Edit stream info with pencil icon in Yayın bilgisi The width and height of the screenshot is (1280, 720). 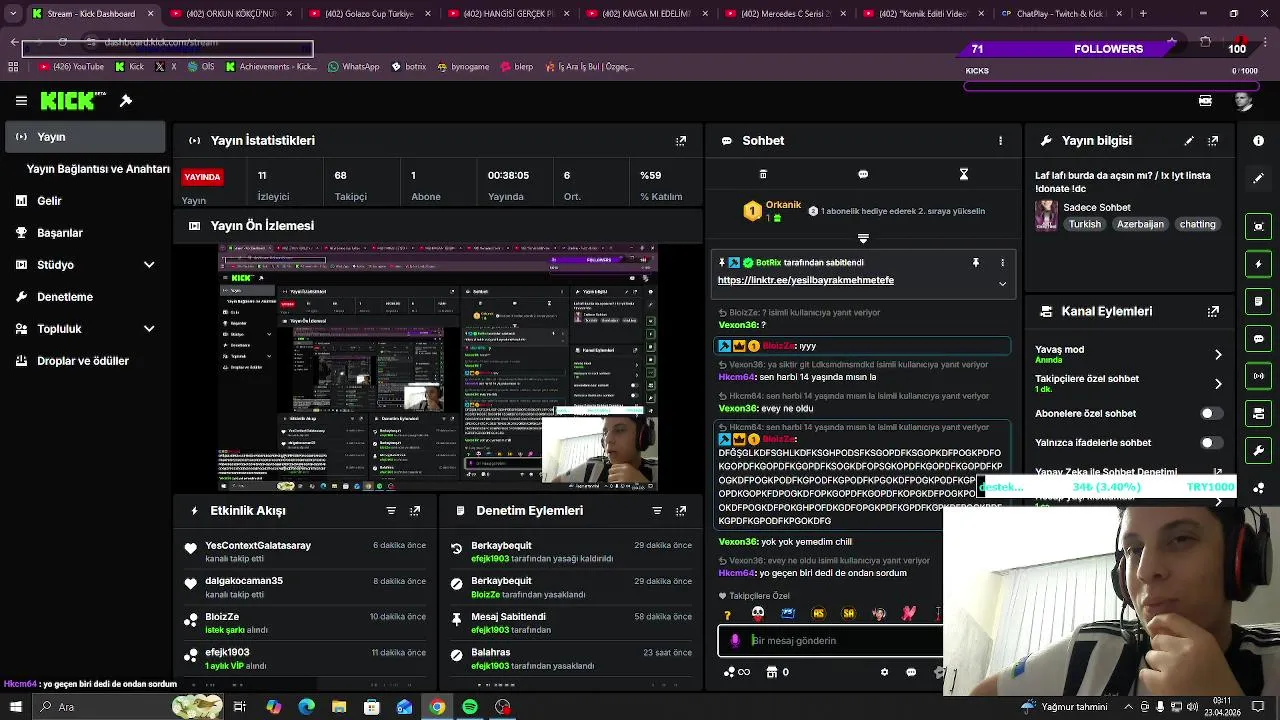click(x=1189, y=141)
